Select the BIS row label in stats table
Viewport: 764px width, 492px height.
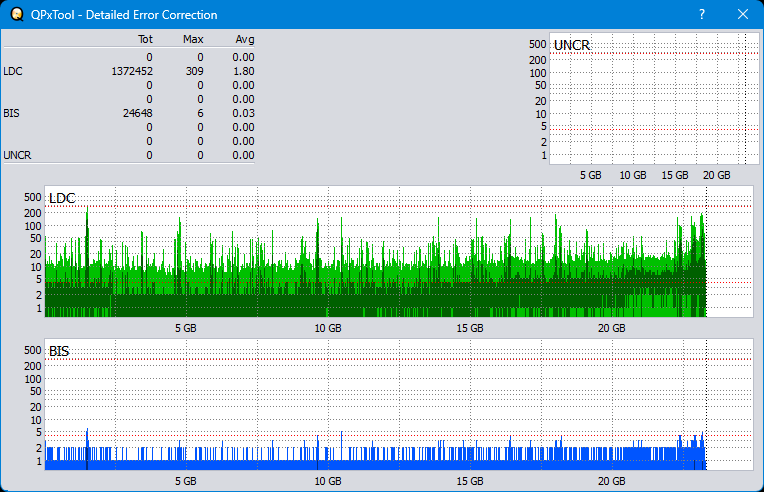[x=11, y=113]
